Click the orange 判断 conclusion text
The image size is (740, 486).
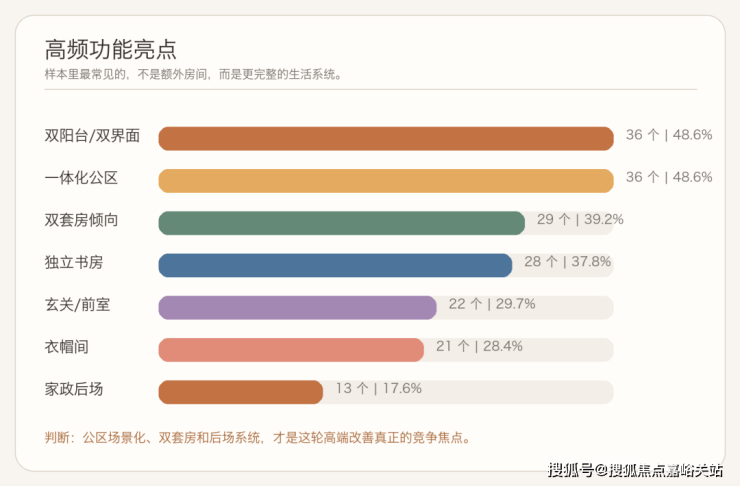[x=258, y=438]
